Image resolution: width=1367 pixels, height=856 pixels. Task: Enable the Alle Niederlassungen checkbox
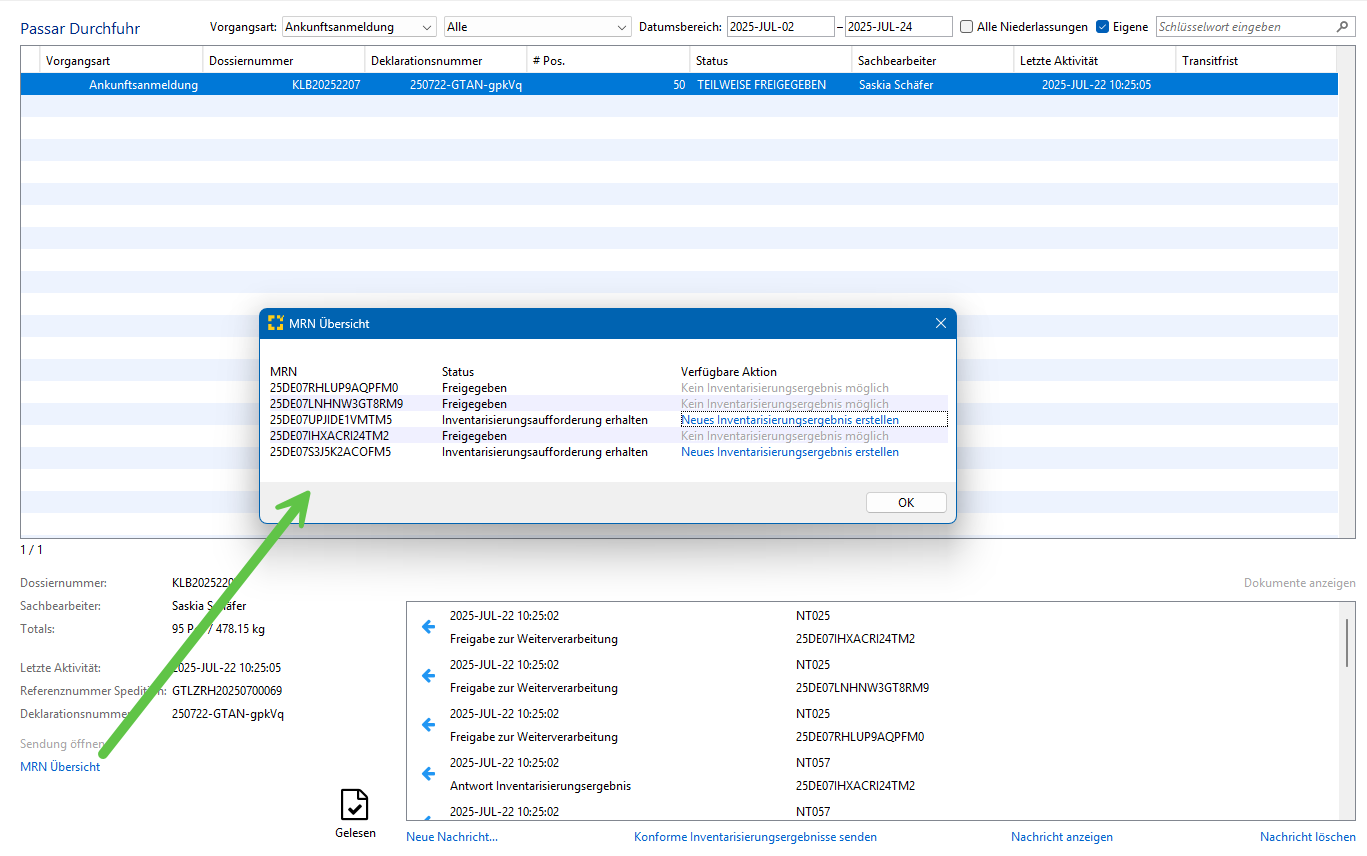tap(966, 27)
